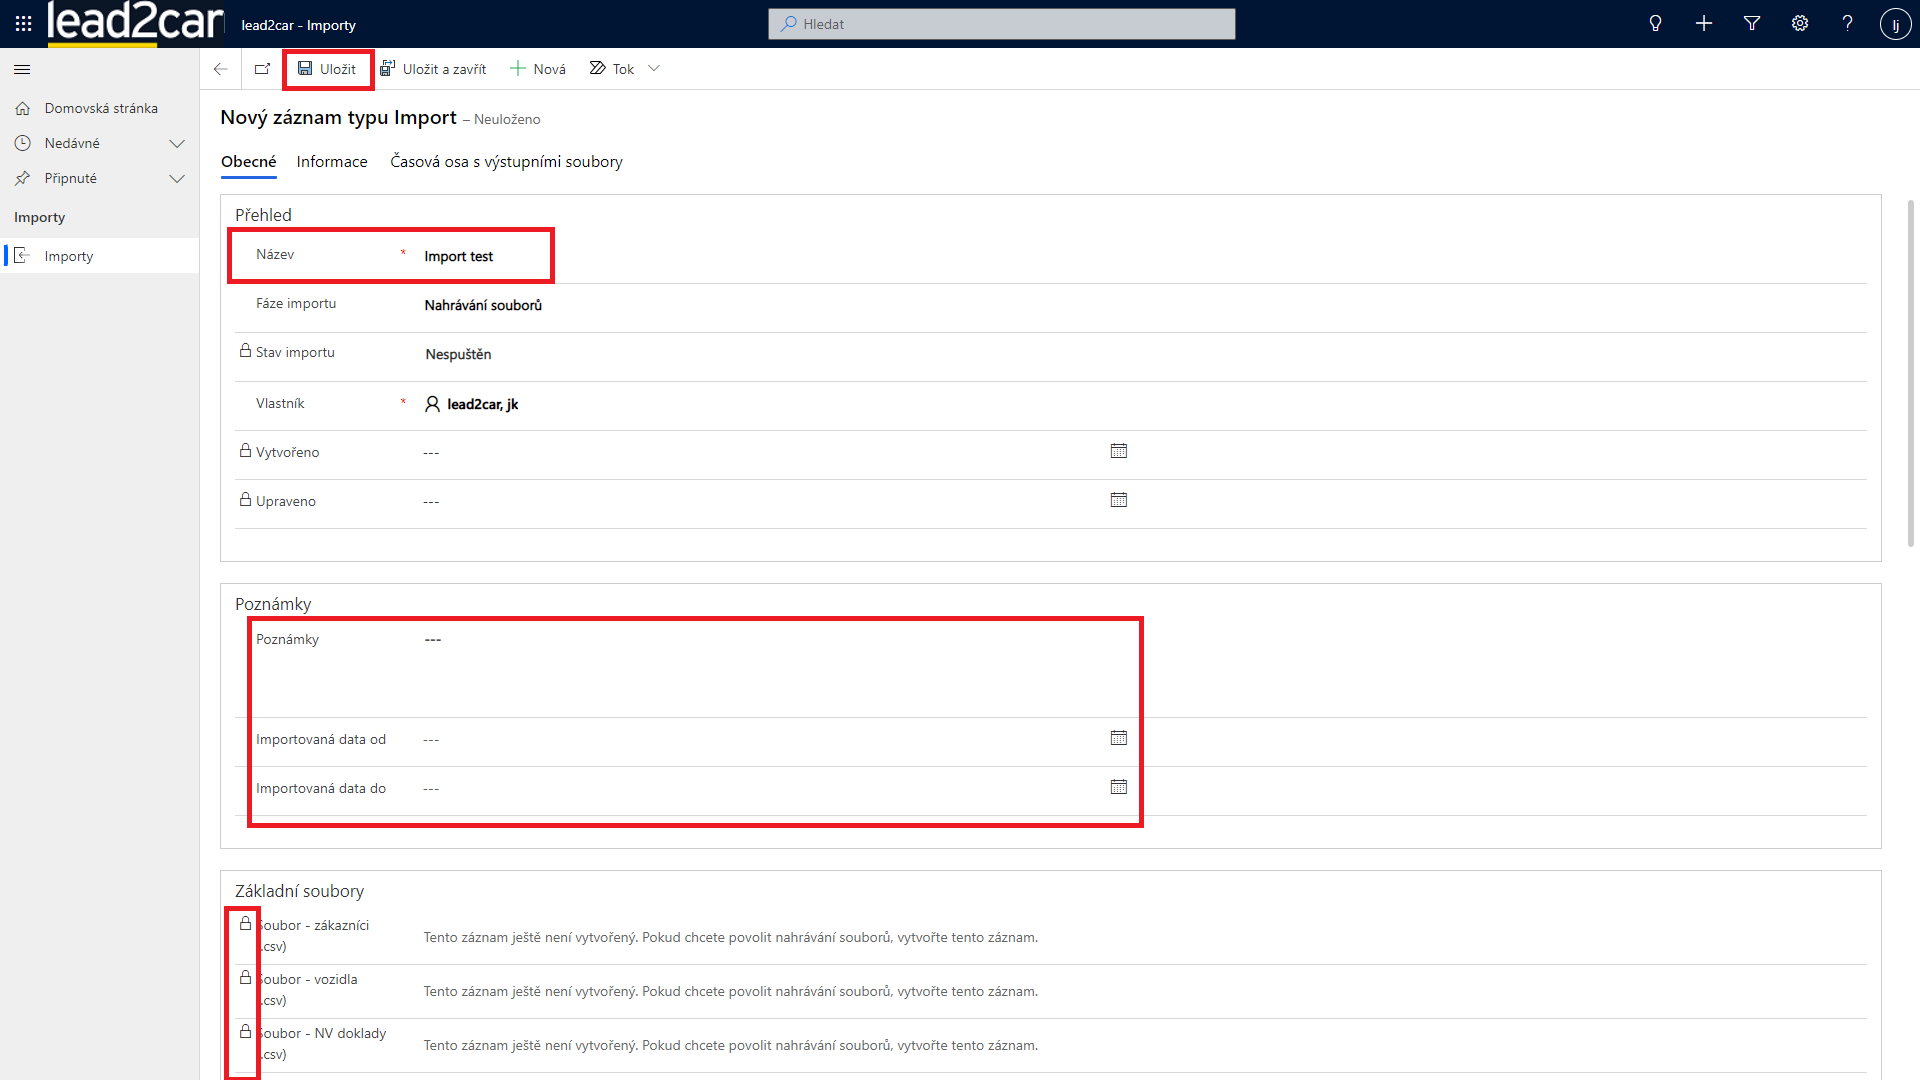Switch to the Informace tab
Image resolution: width=1920 pixels, height=1080 pixels.
tap(331, 162)
